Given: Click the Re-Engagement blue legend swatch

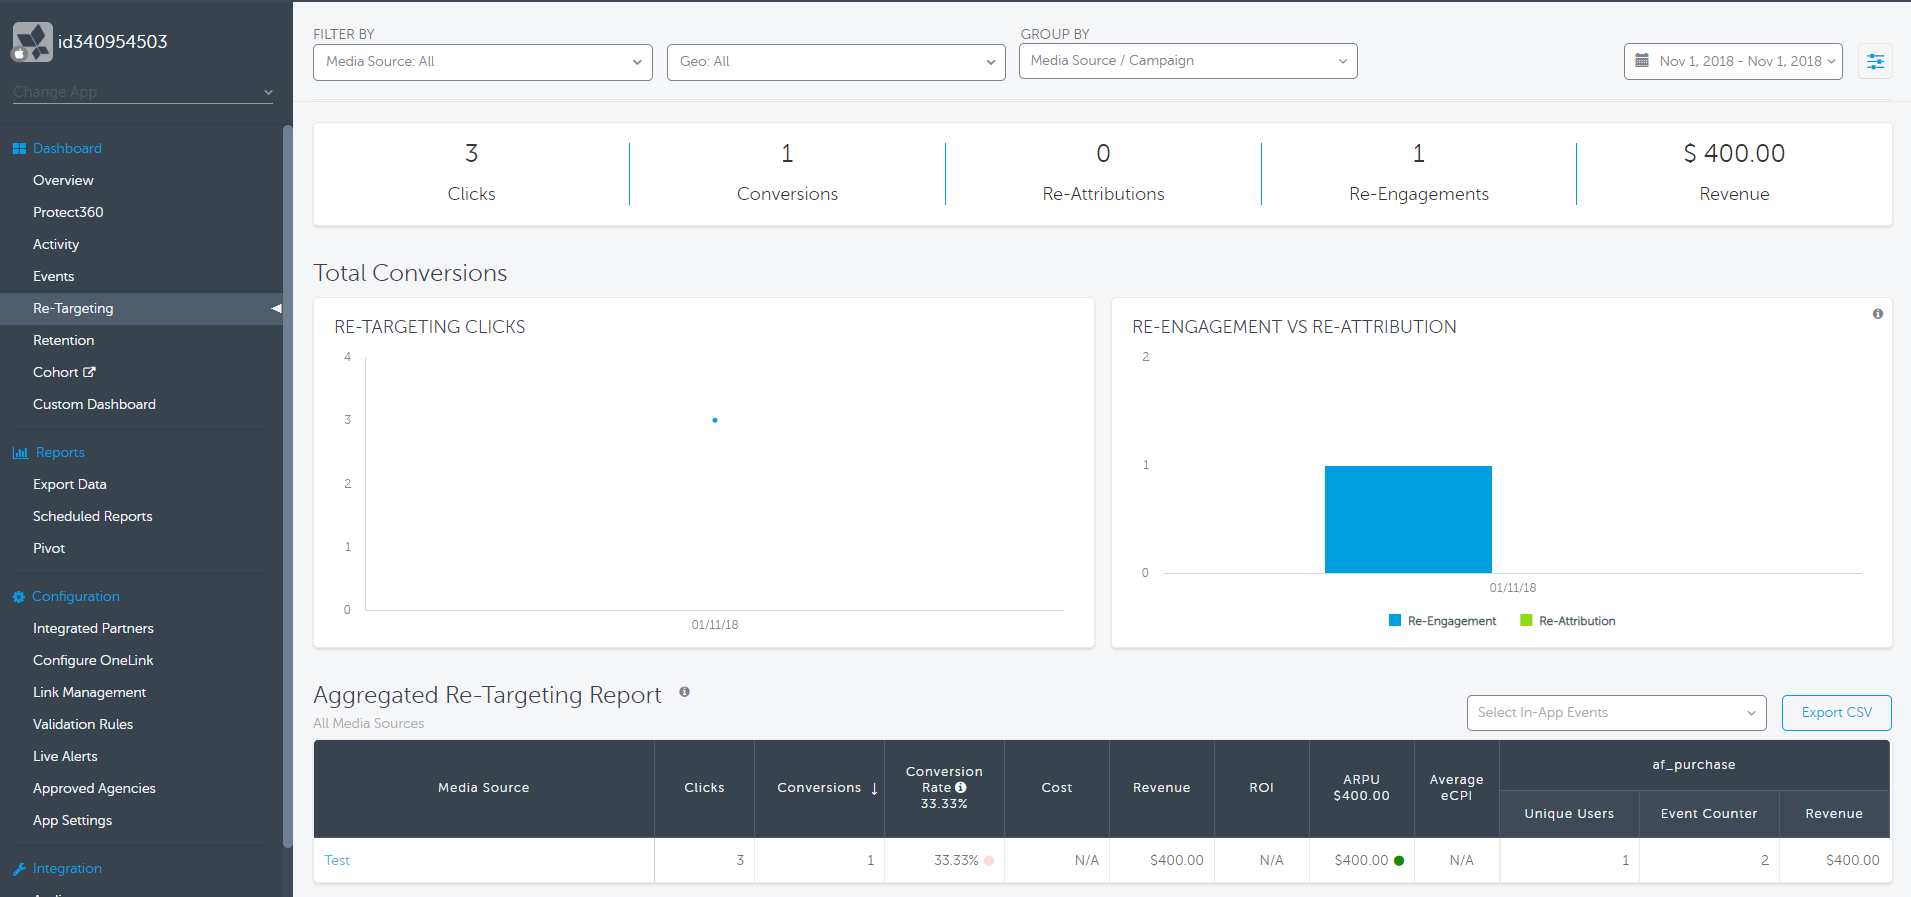Looking at the screenshot, I should 1395,621.
